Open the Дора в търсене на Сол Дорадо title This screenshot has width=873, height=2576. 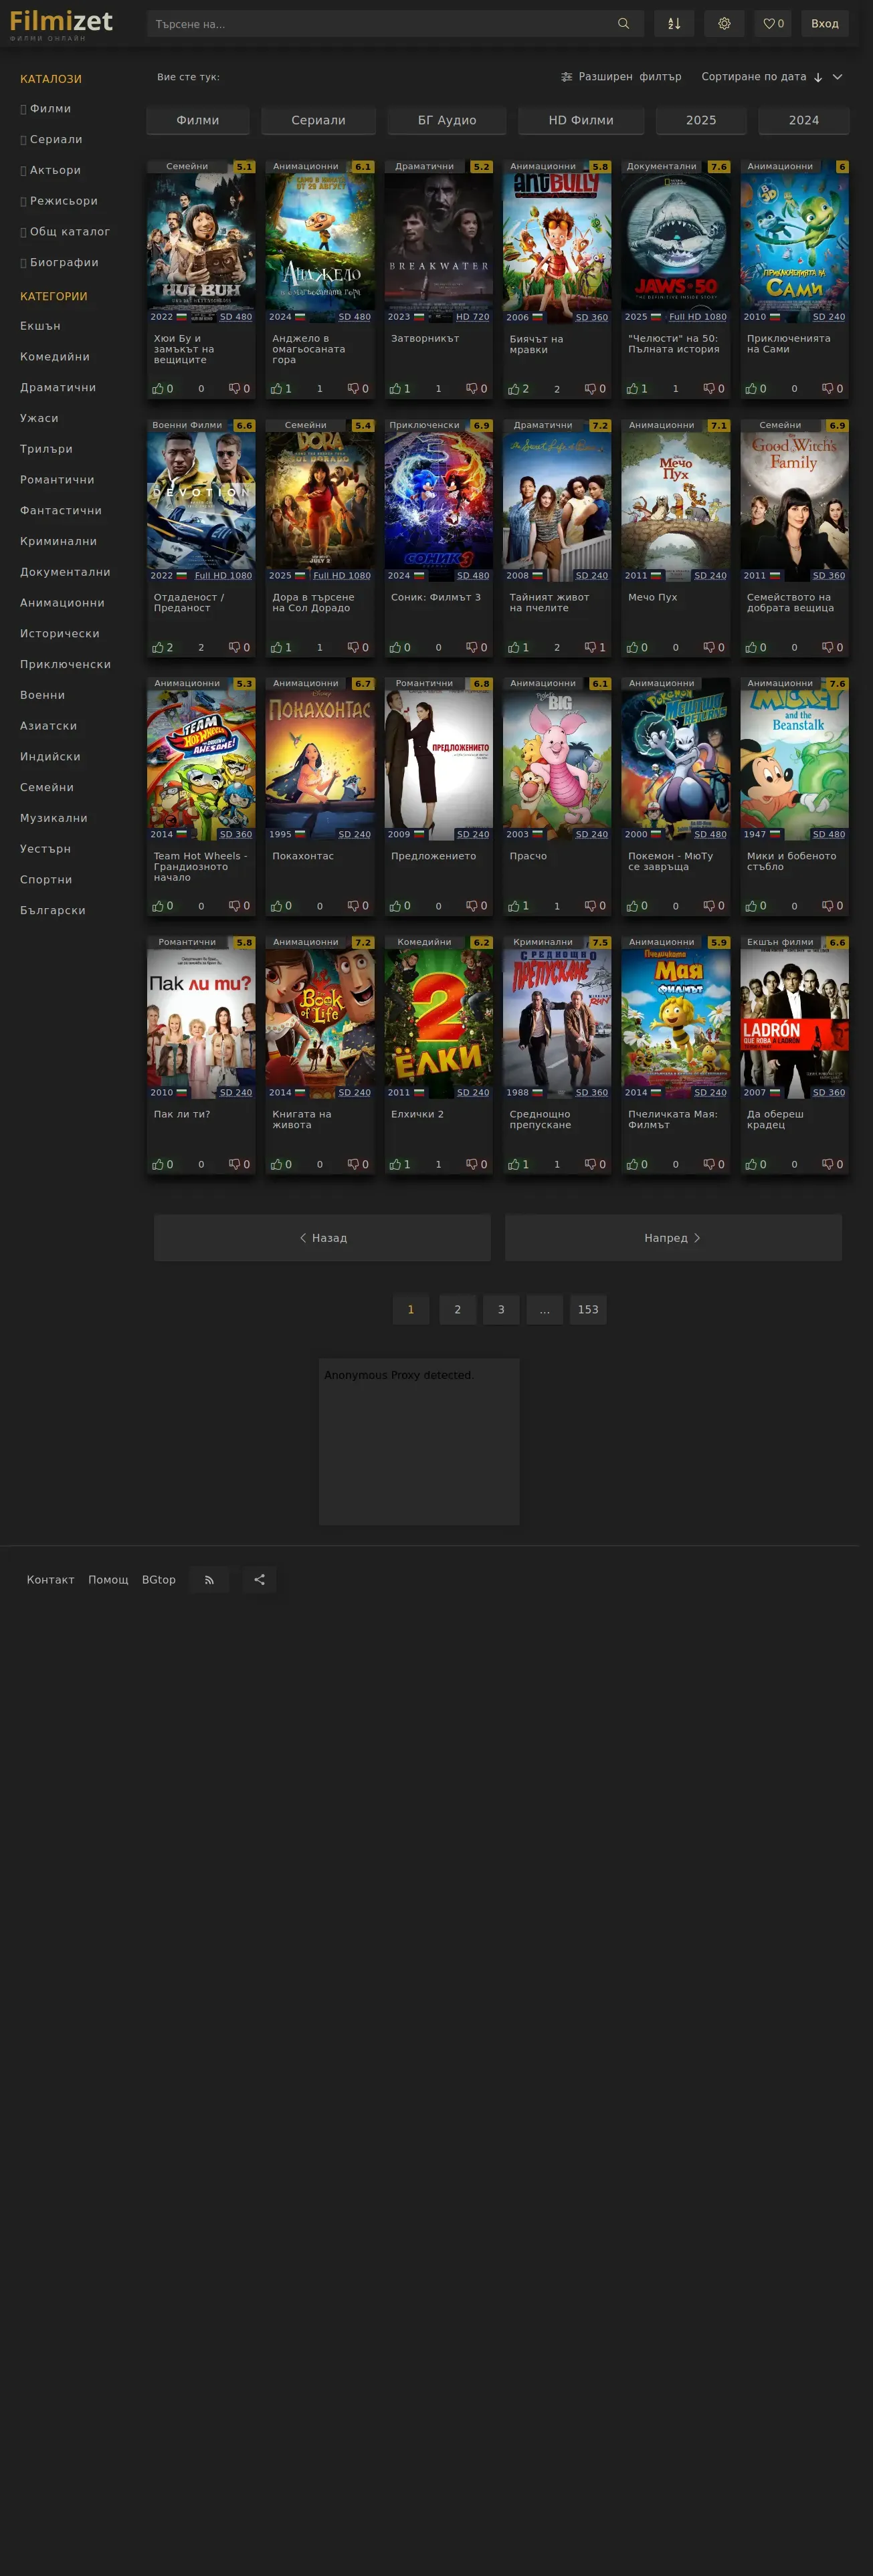tap(313, 603)
